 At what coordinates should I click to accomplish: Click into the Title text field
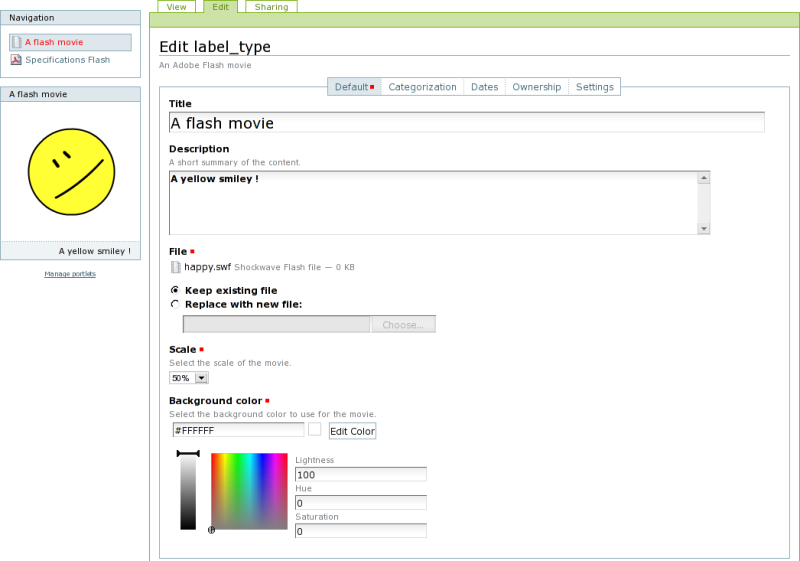pyautogui.click(x=466, y=123)
